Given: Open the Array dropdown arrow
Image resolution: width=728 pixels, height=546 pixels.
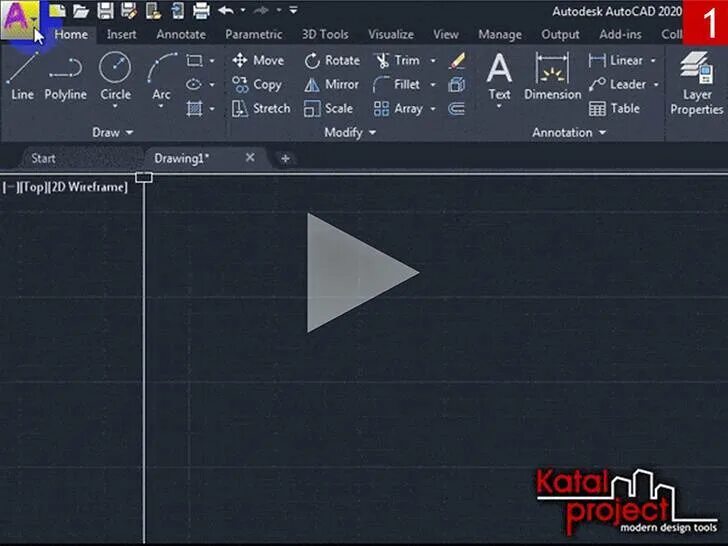Looking at the screenshot, I should tap(433, 109).
